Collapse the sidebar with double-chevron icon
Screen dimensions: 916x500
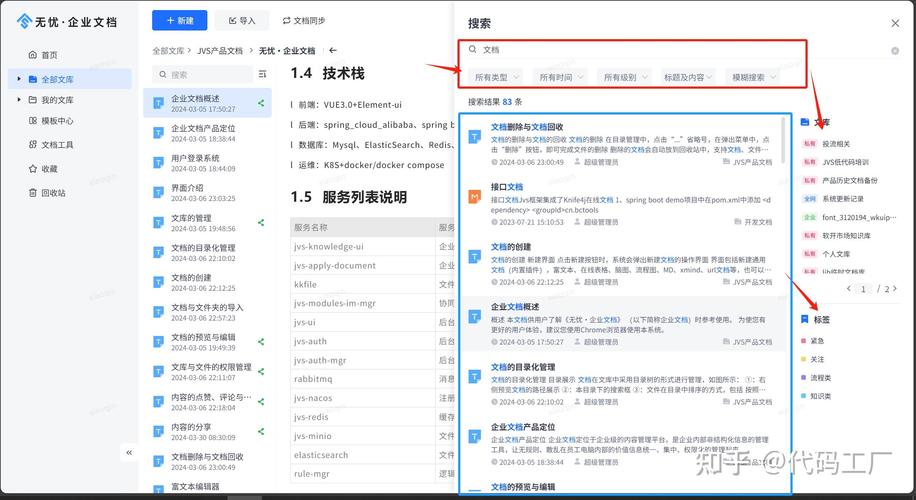coord(129,453)
